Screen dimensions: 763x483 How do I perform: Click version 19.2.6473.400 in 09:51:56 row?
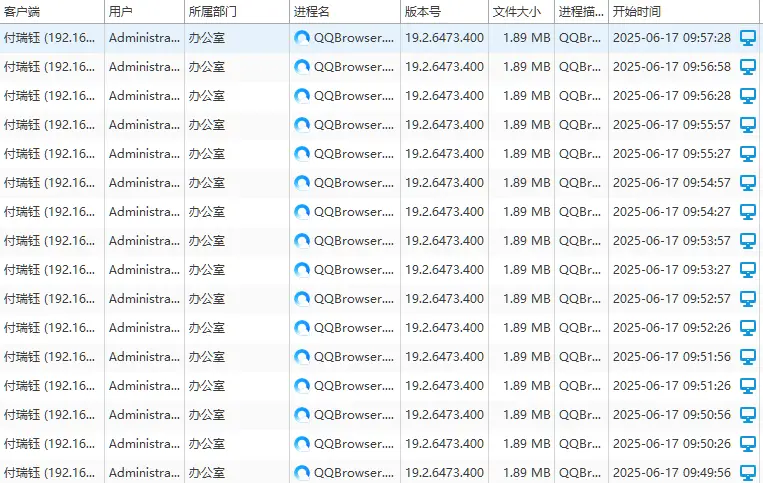coord(444,357)
